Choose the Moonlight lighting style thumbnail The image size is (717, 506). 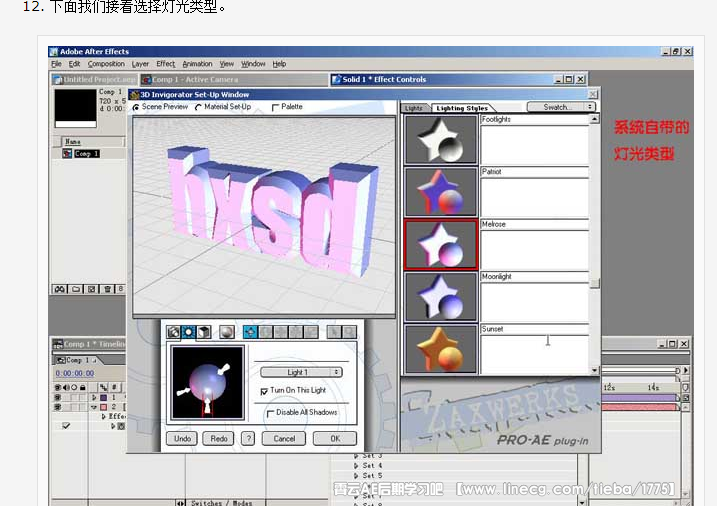coord(441,297)
